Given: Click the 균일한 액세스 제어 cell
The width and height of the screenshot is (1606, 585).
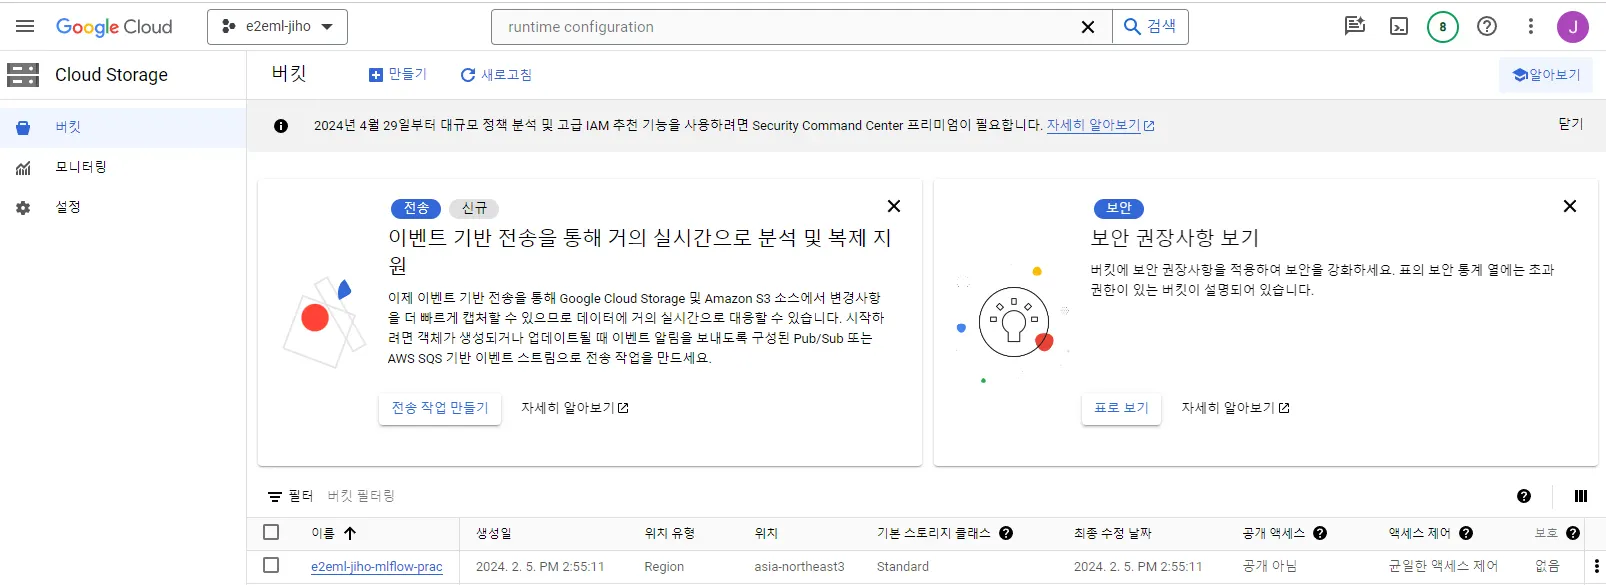Looking at the screenshot, I should [x=1443, y=566].
